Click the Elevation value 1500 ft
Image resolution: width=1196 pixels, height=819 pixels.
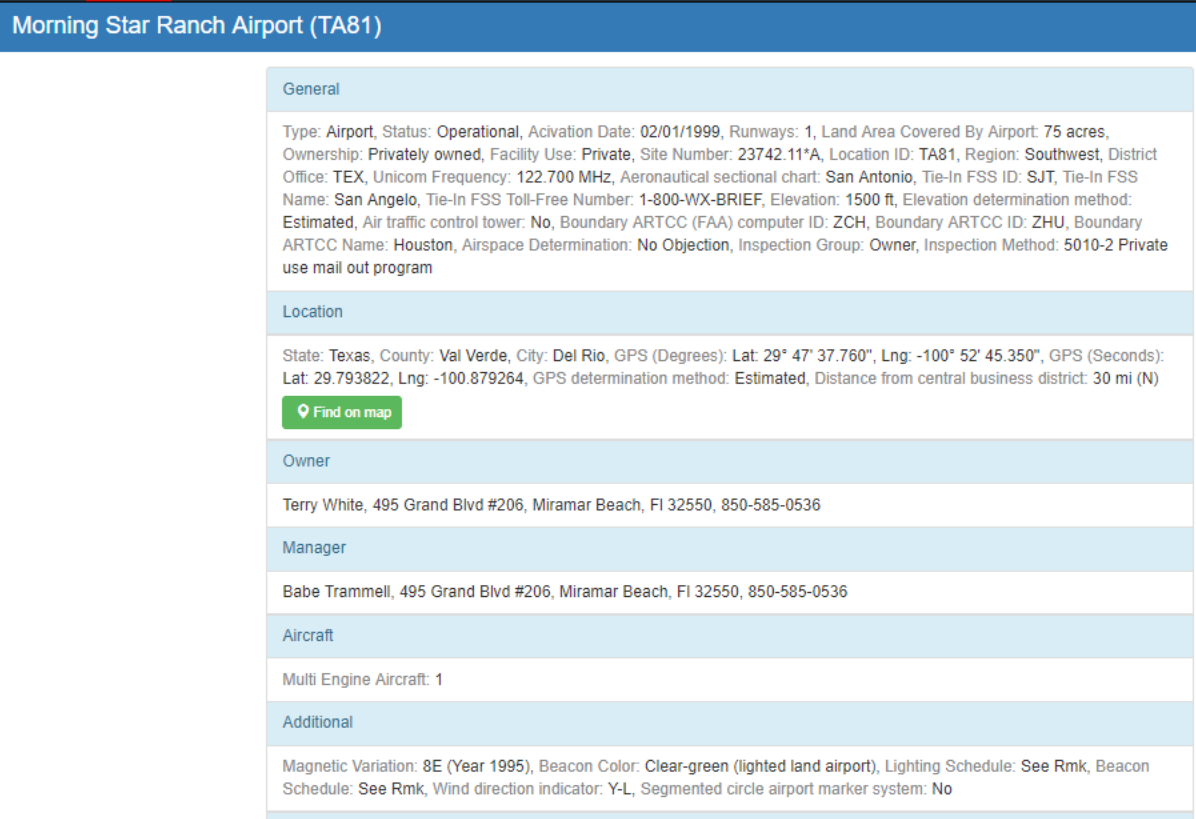click(870, 200)
